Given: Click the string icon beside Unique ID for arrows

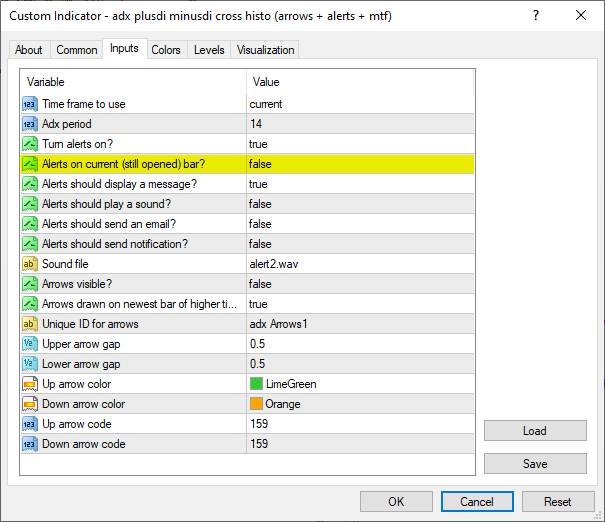Looking at the screenshot, I should 30,324.
